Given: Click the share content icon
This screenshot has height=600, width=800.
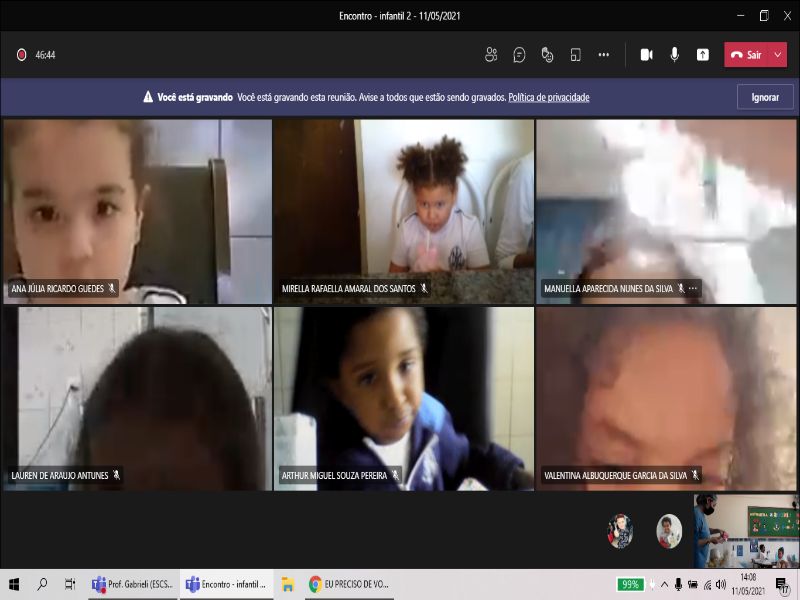Looking at the screenshot, I should click(x=703, y=55).
